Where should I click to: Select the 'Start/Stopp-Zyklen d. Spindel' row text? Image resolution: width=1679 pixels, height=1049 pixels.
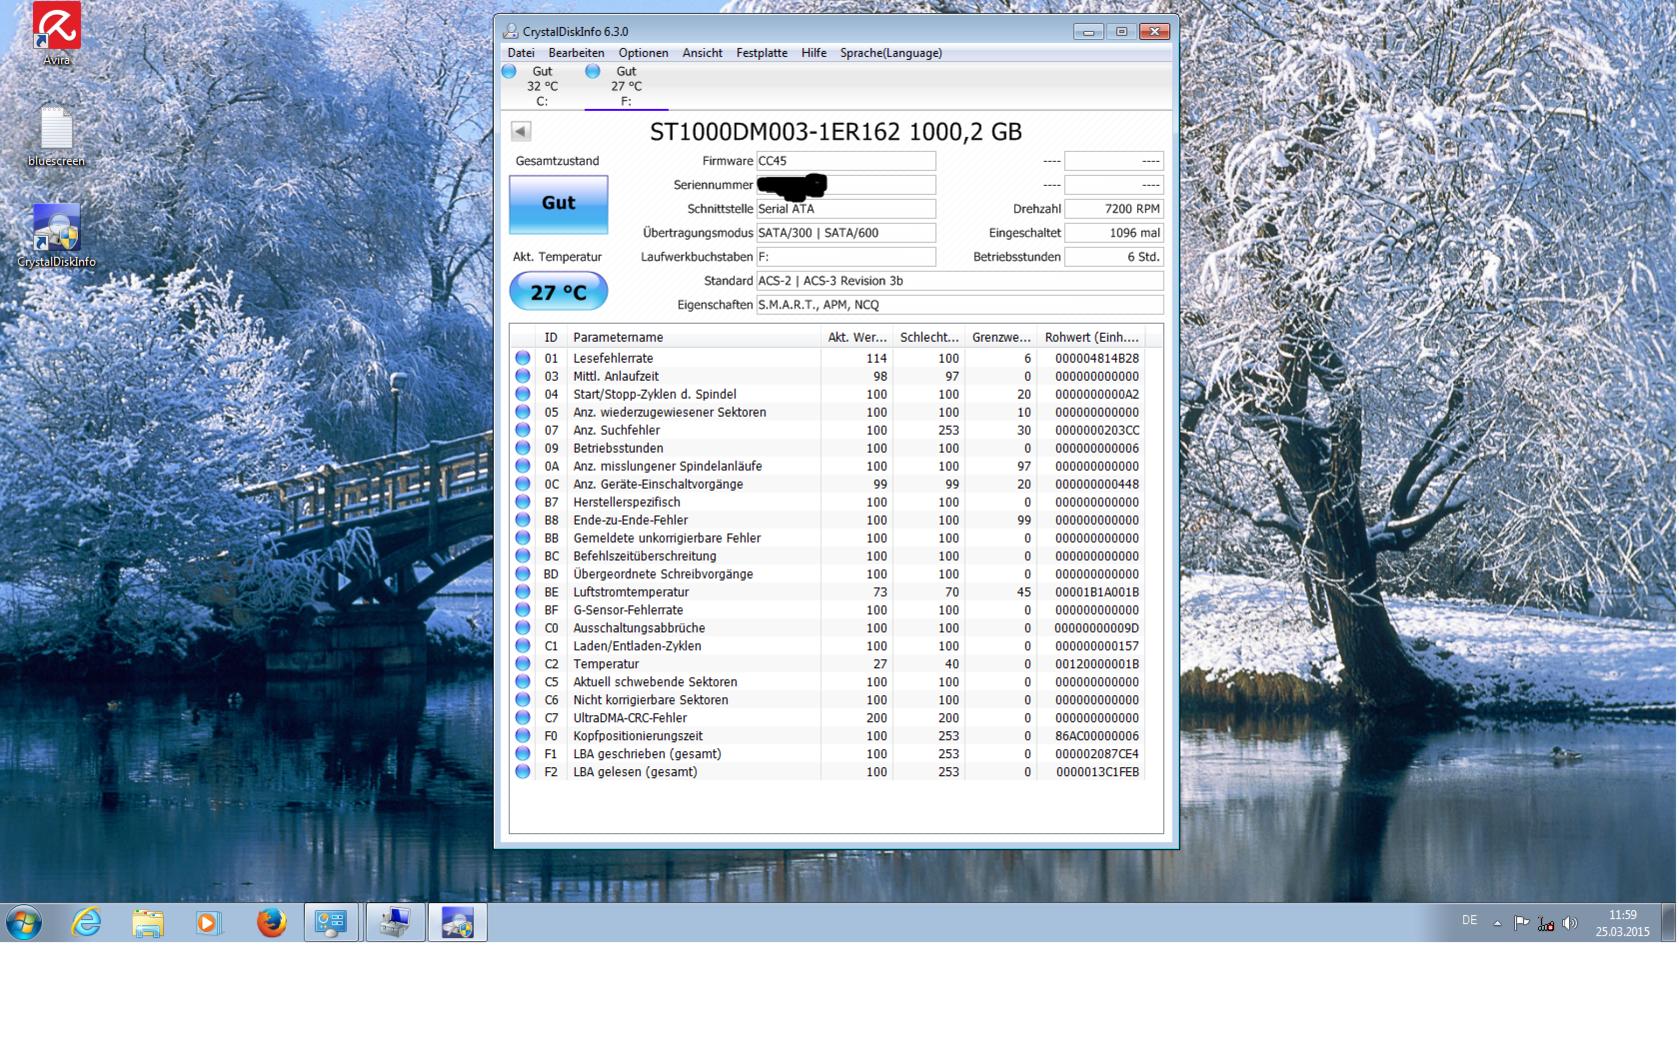pyautogui.click(x=654, y=394)
